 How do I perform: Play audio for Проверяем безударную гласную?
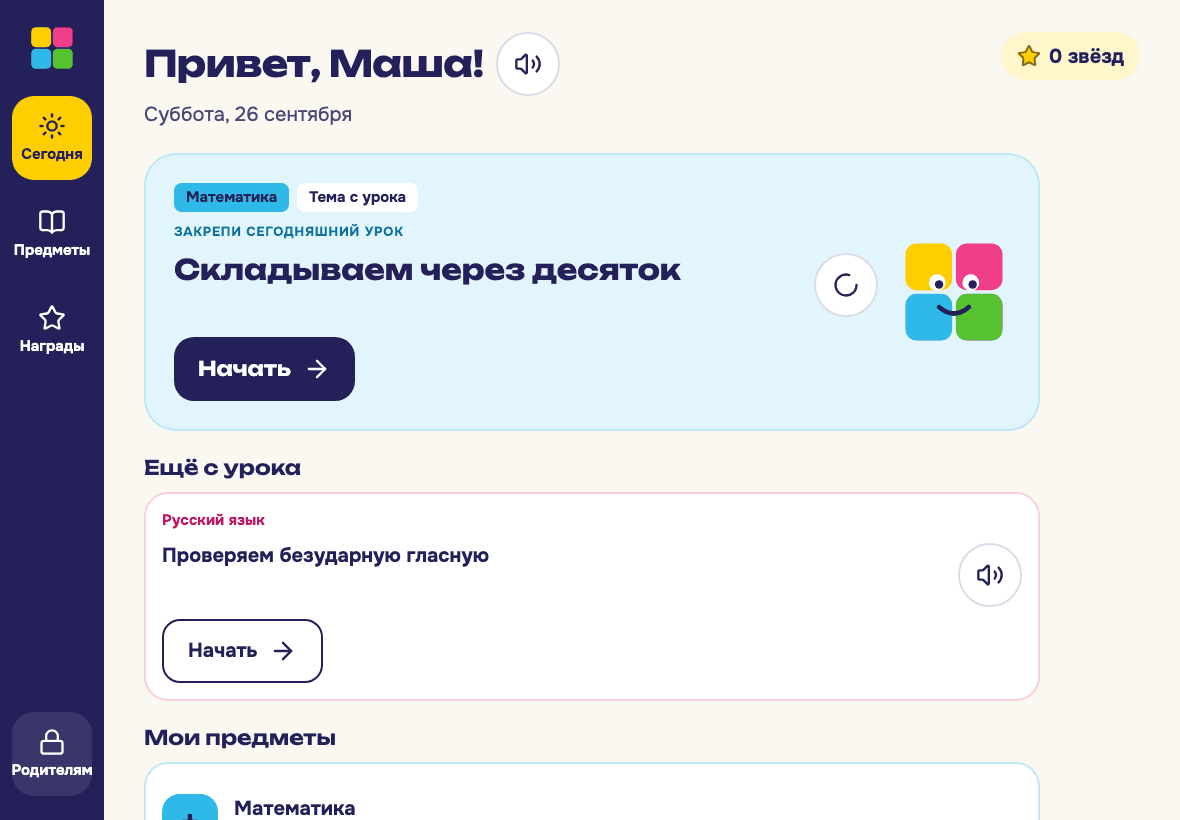[990, 576]
